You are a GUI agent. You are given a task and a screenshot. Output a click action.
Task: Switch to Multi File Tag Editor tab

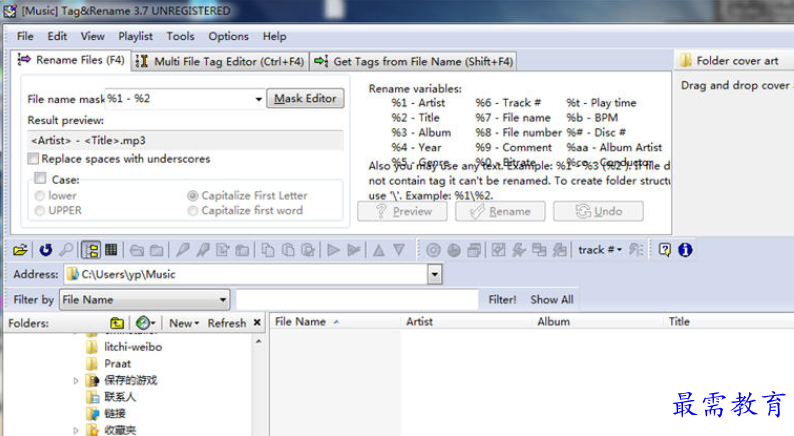pos(220,61)
